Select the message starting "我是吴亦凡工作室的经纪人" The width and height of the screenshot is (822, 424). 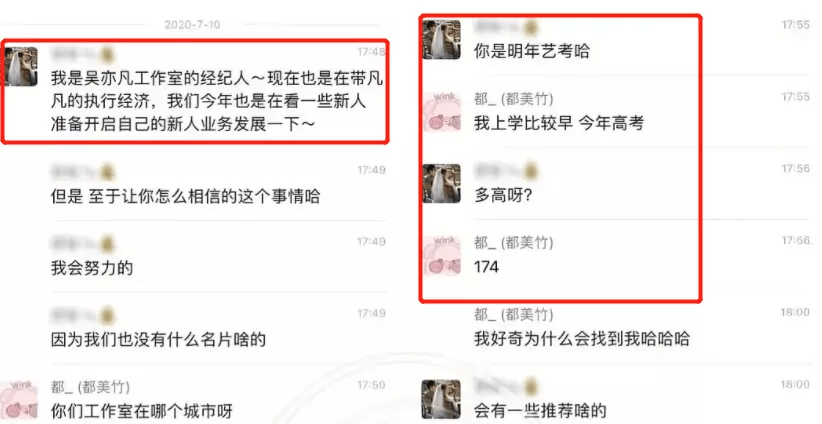pos(217,101)
